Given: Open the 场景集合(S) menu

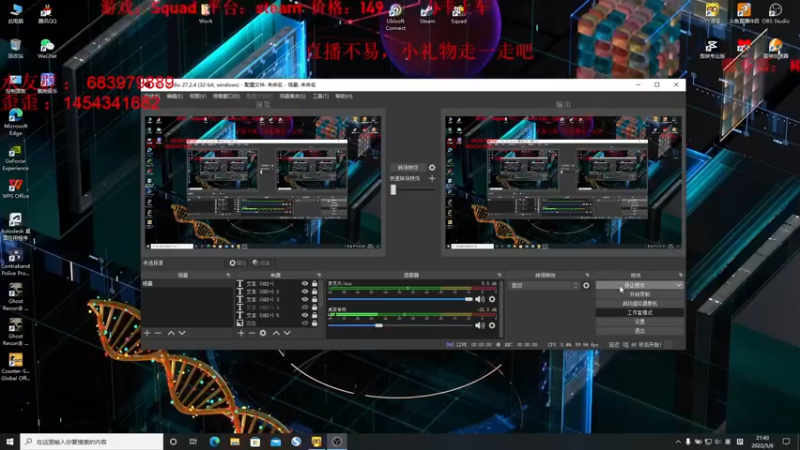Looking at the screenshot, I should click(292, 96).
